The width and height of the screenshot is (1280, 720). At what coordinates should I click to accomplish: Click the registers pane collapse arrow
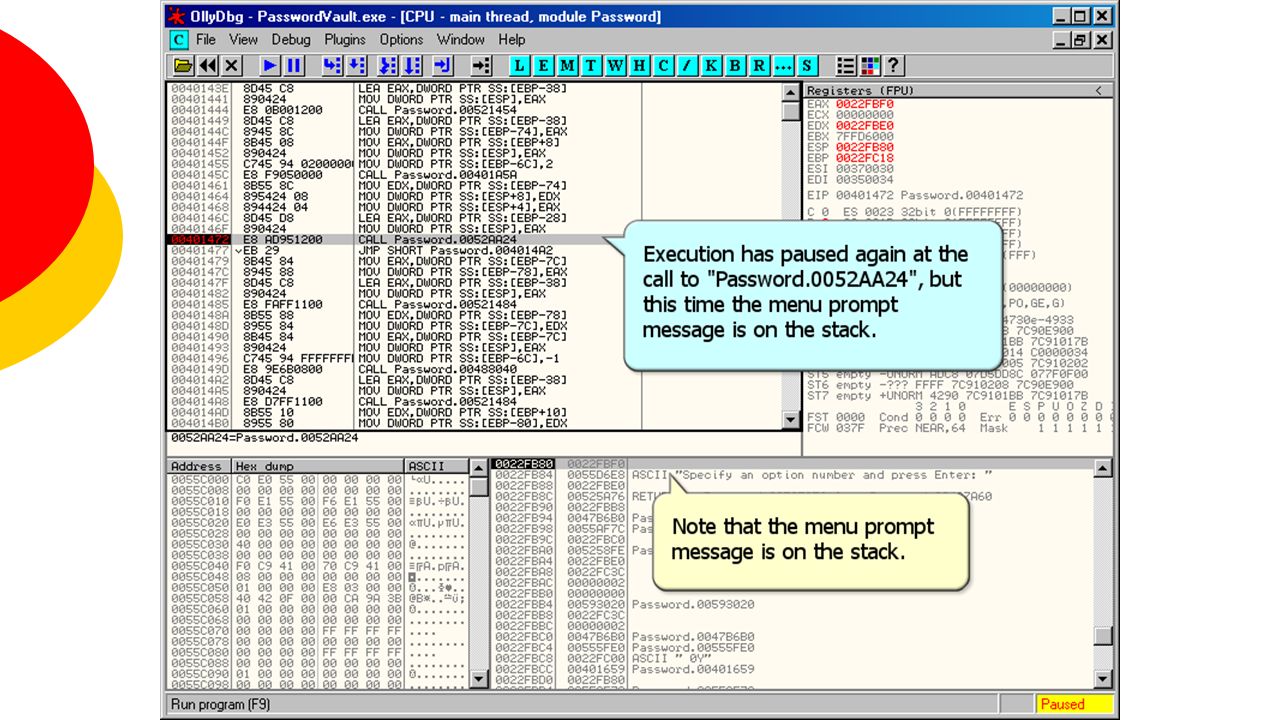pos(1098,91)
